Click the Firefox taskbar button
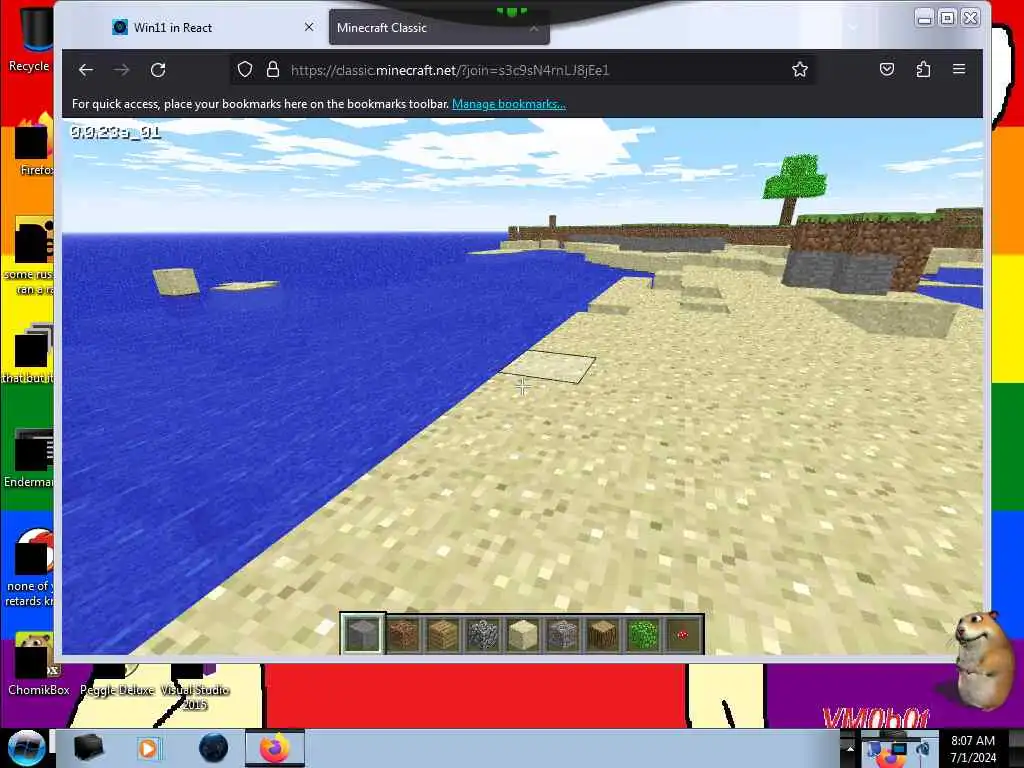 point(274,748)
